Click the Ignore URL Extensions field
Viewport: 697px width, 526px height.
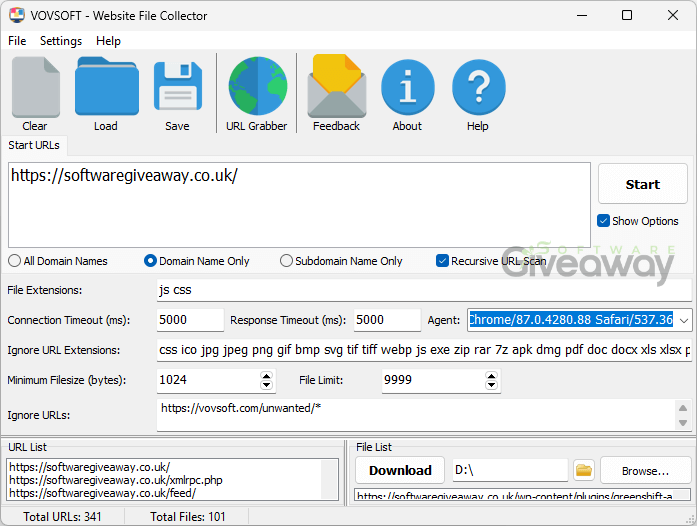click(424, 350)
